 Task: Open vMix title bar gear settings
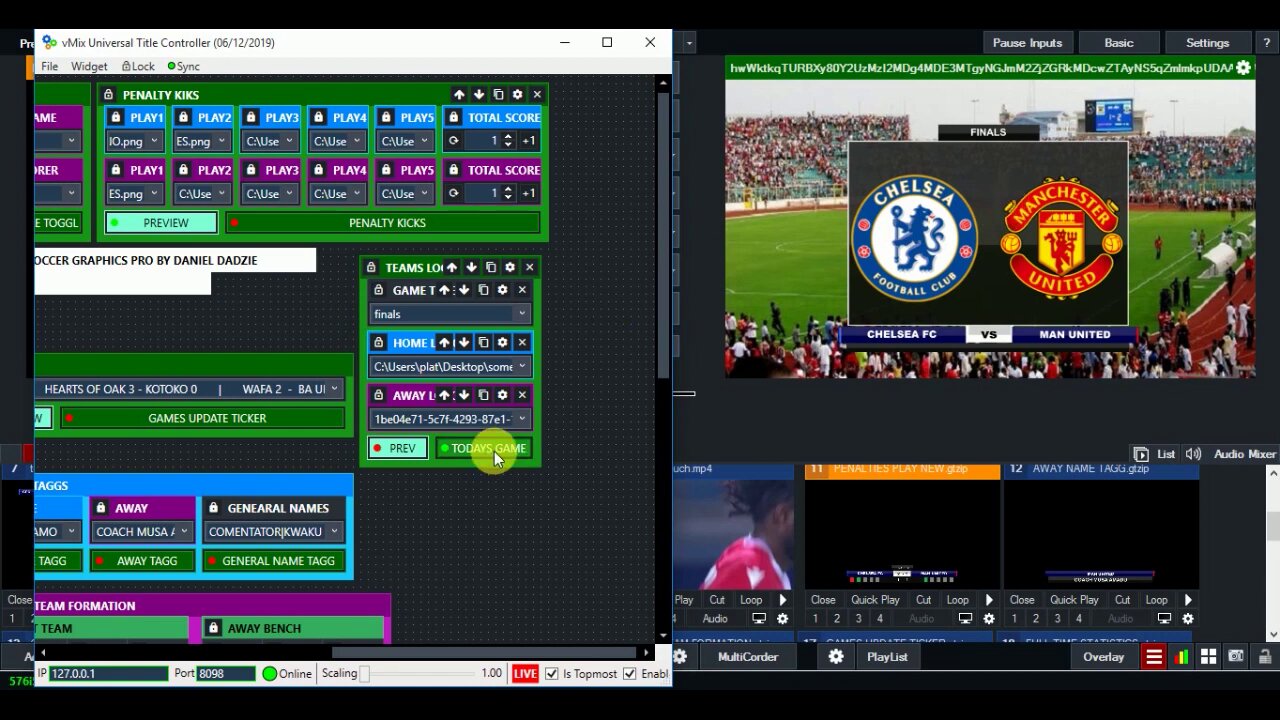1243,68
